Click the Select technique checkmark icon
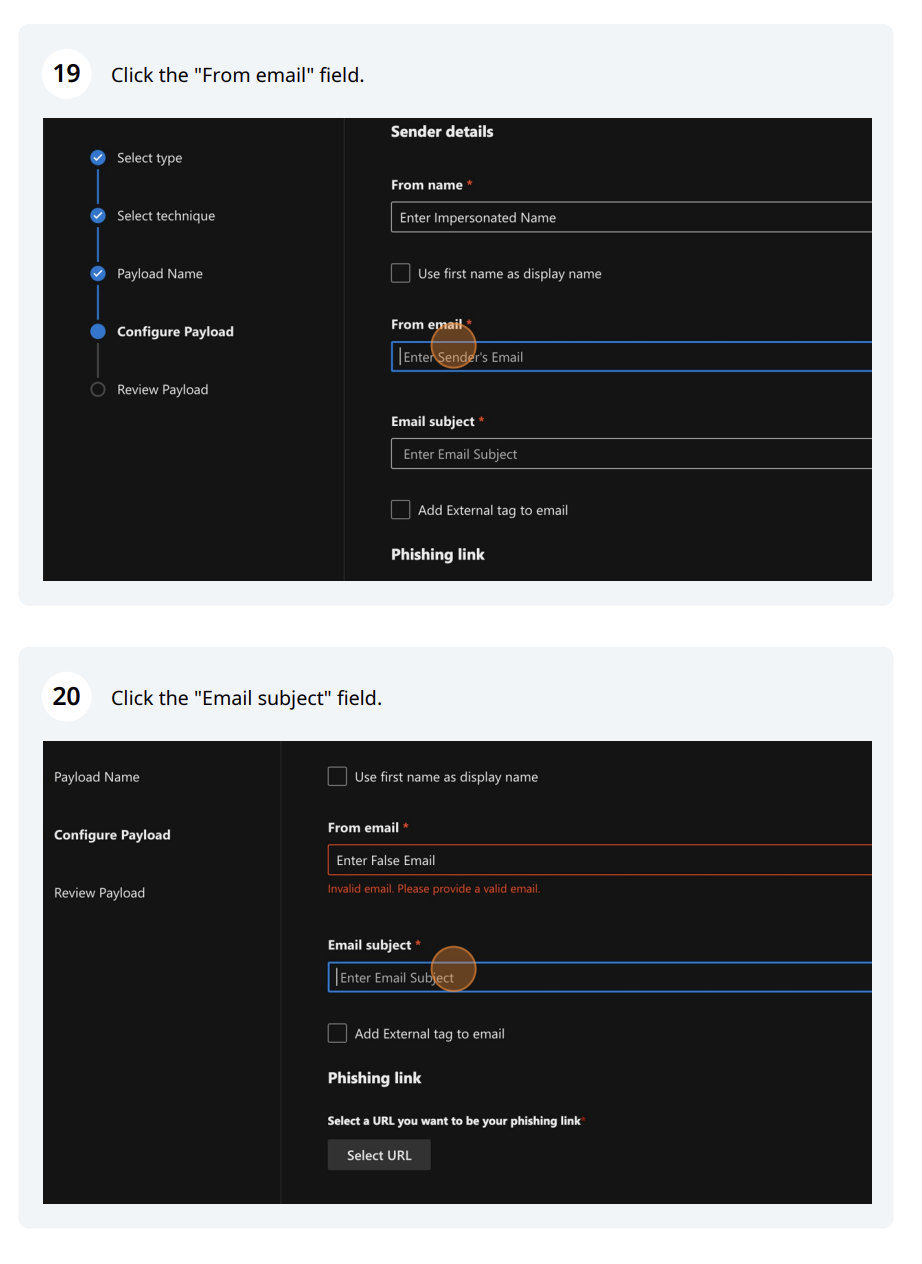The width and height of the screenshot is (922, 1264). point(98,216)
